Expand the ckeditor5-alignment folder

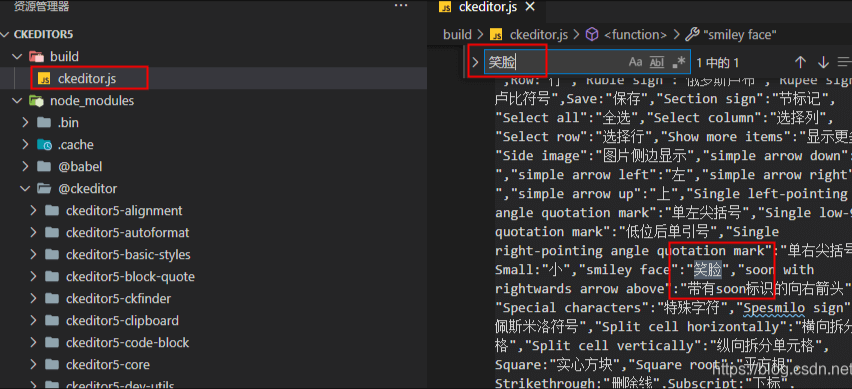(33, 211)
